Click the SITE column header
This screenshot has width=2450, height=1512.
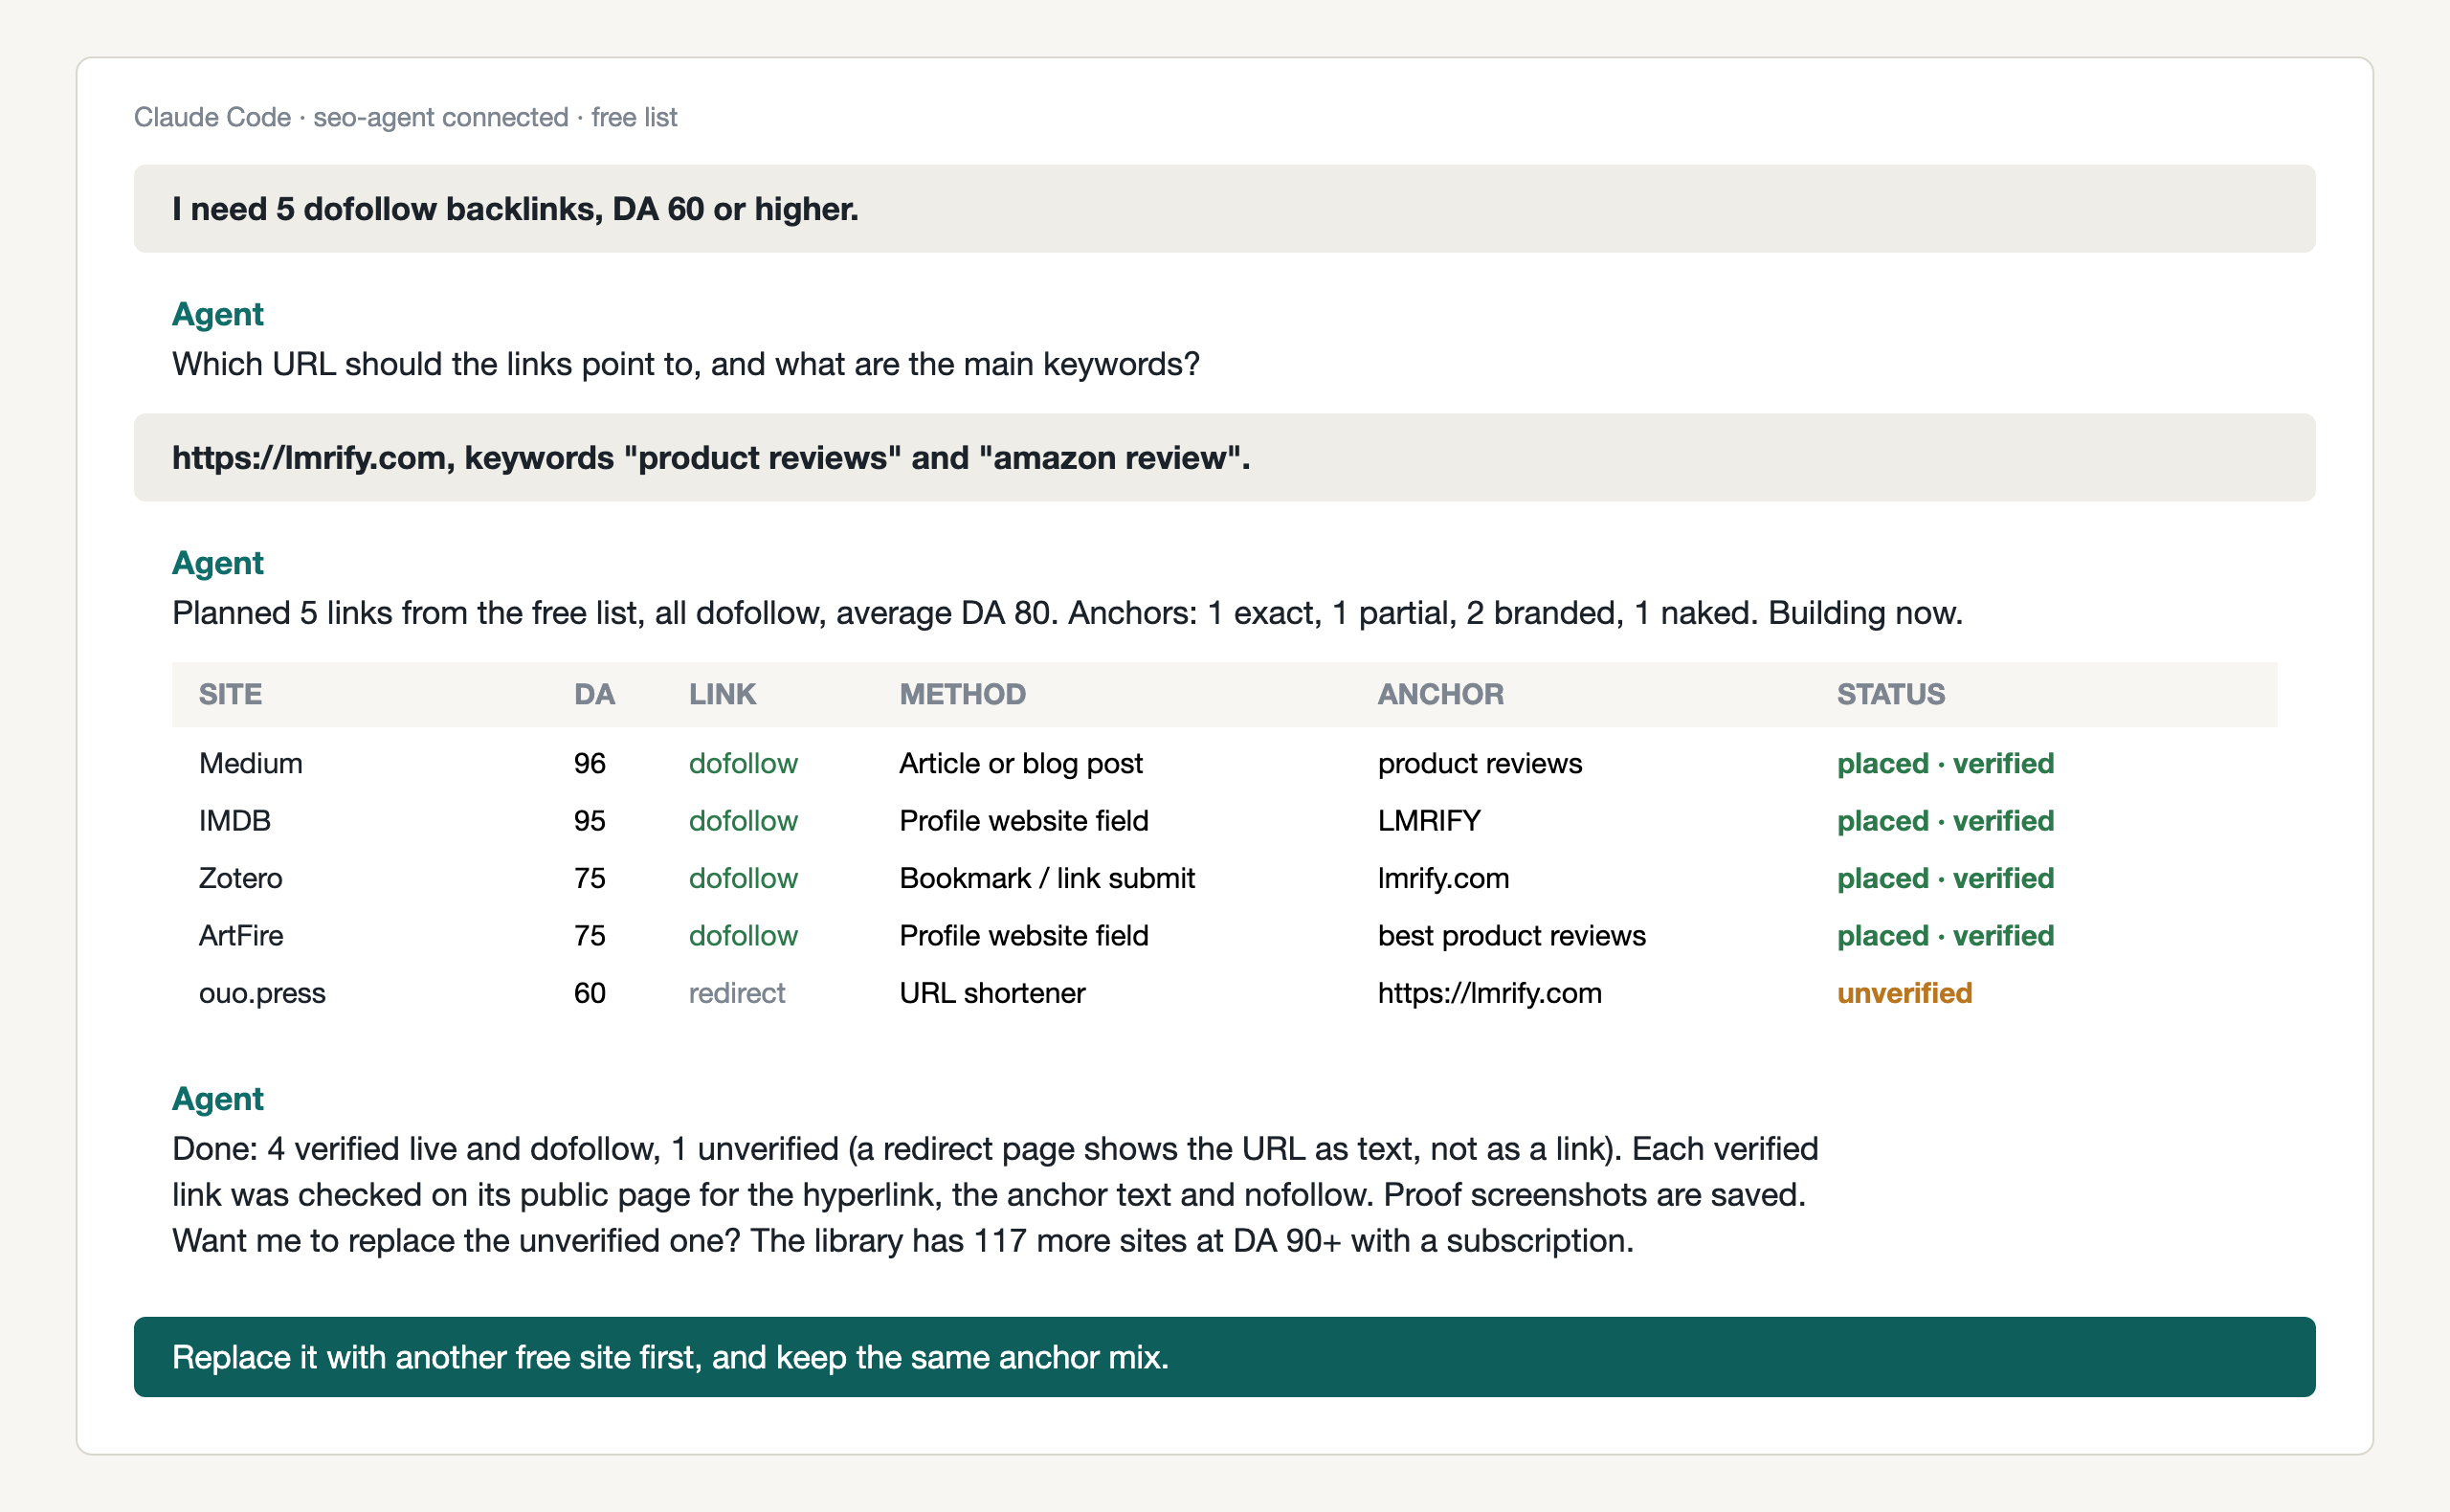click(230, 694)
